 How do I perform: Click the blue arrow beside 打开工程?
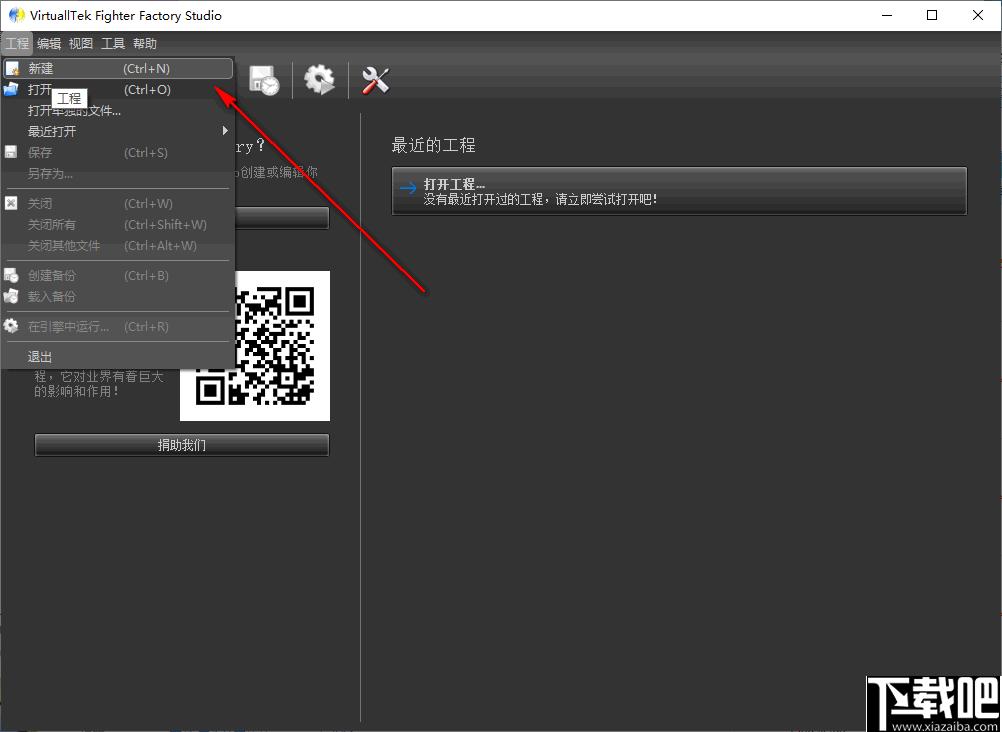[x=408, y=188]
